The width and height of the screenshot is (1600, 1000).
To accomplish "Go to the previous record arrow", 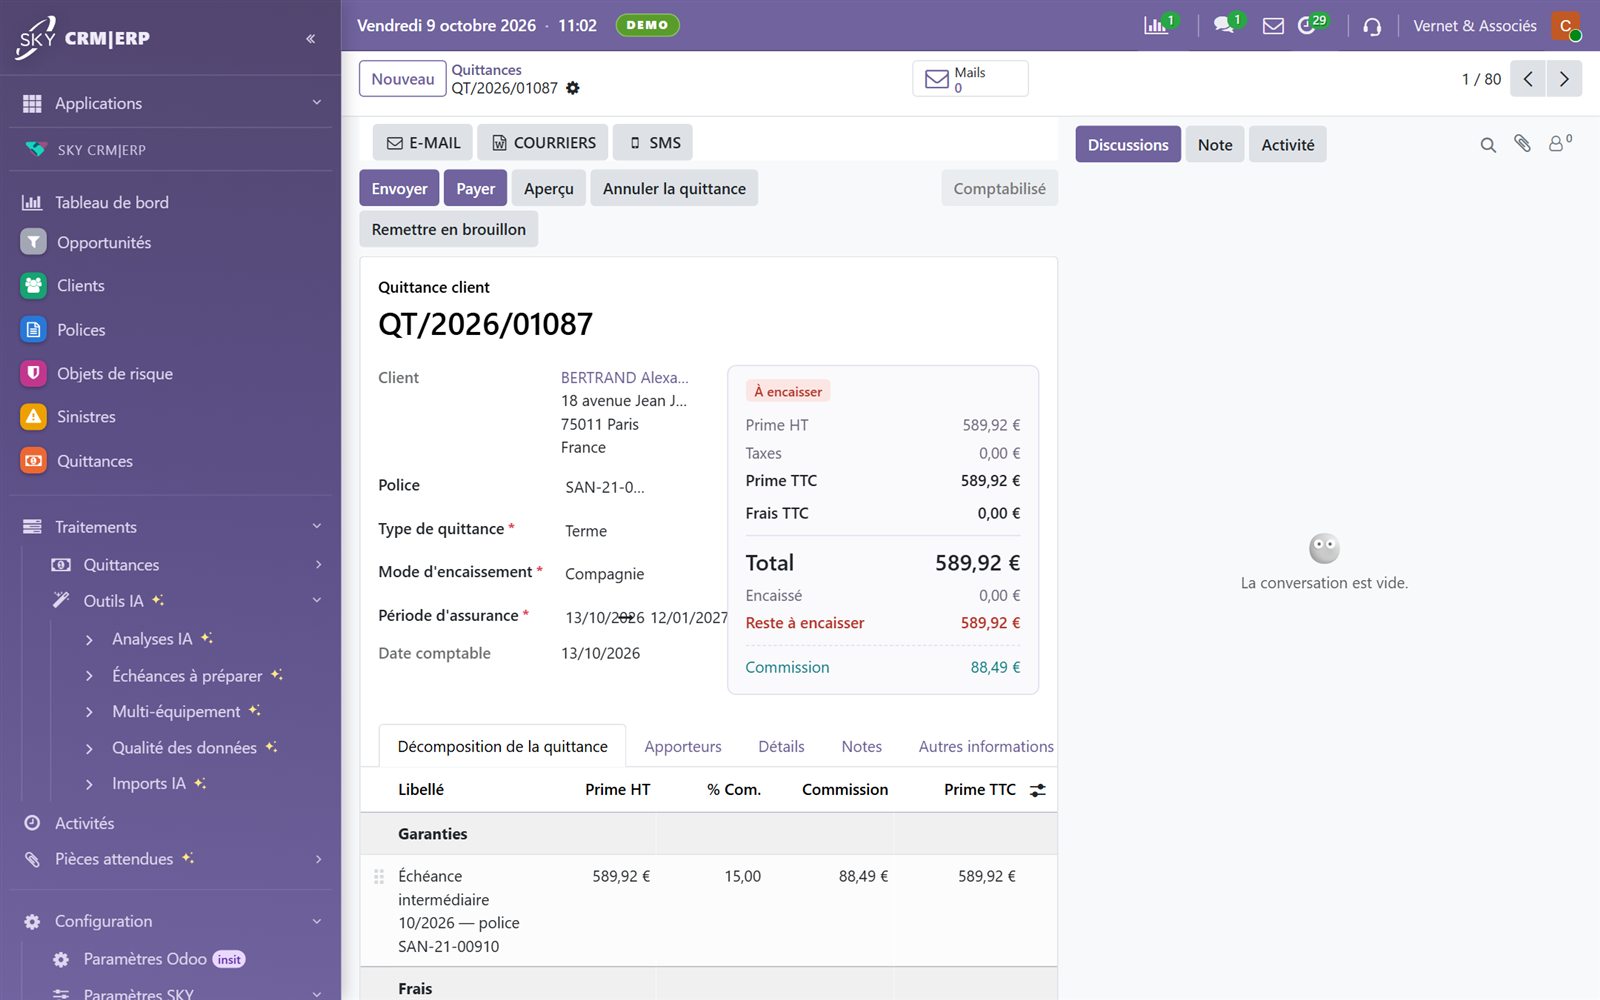I will pyautogui.click(x=1528, y=79).
